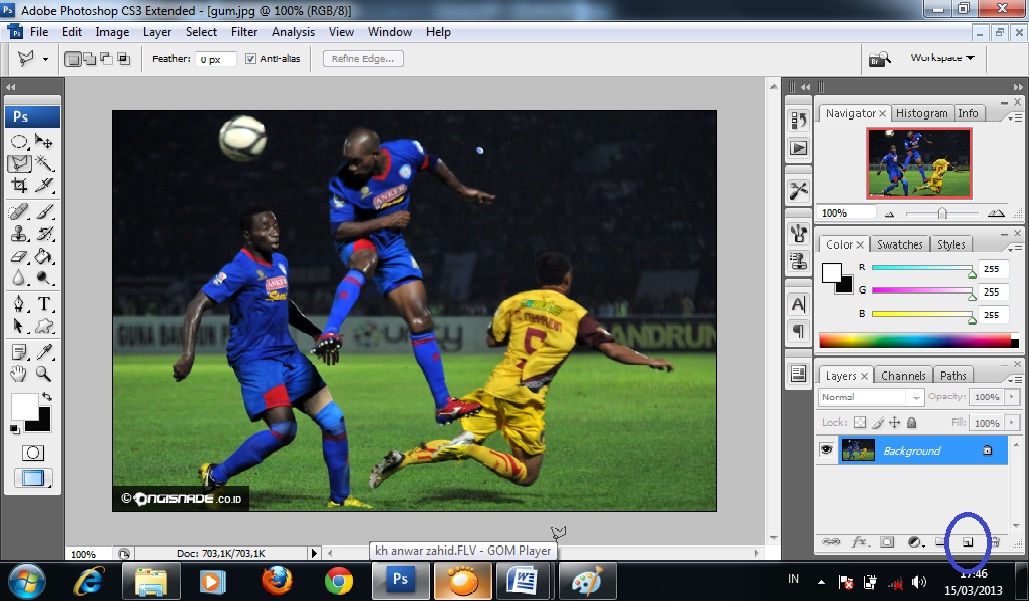This screenshot has height=601, width=1029.
Task: Select the Brush tool
Action: coord(44,211)
